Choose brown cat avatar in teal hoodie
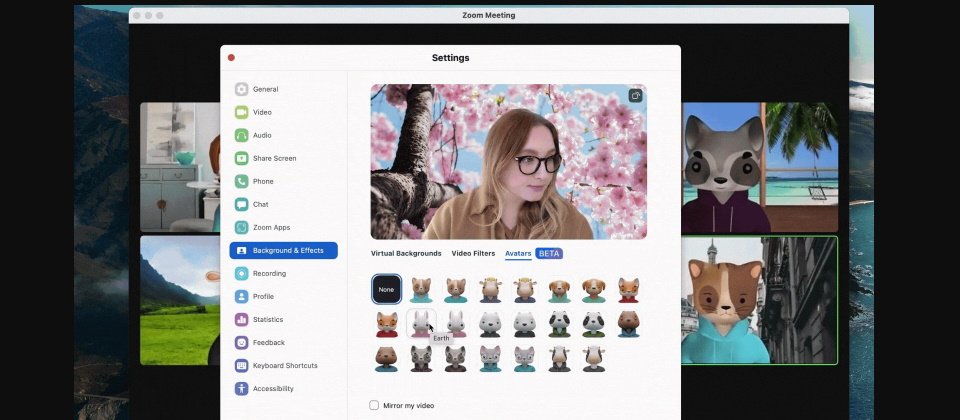 421,290
